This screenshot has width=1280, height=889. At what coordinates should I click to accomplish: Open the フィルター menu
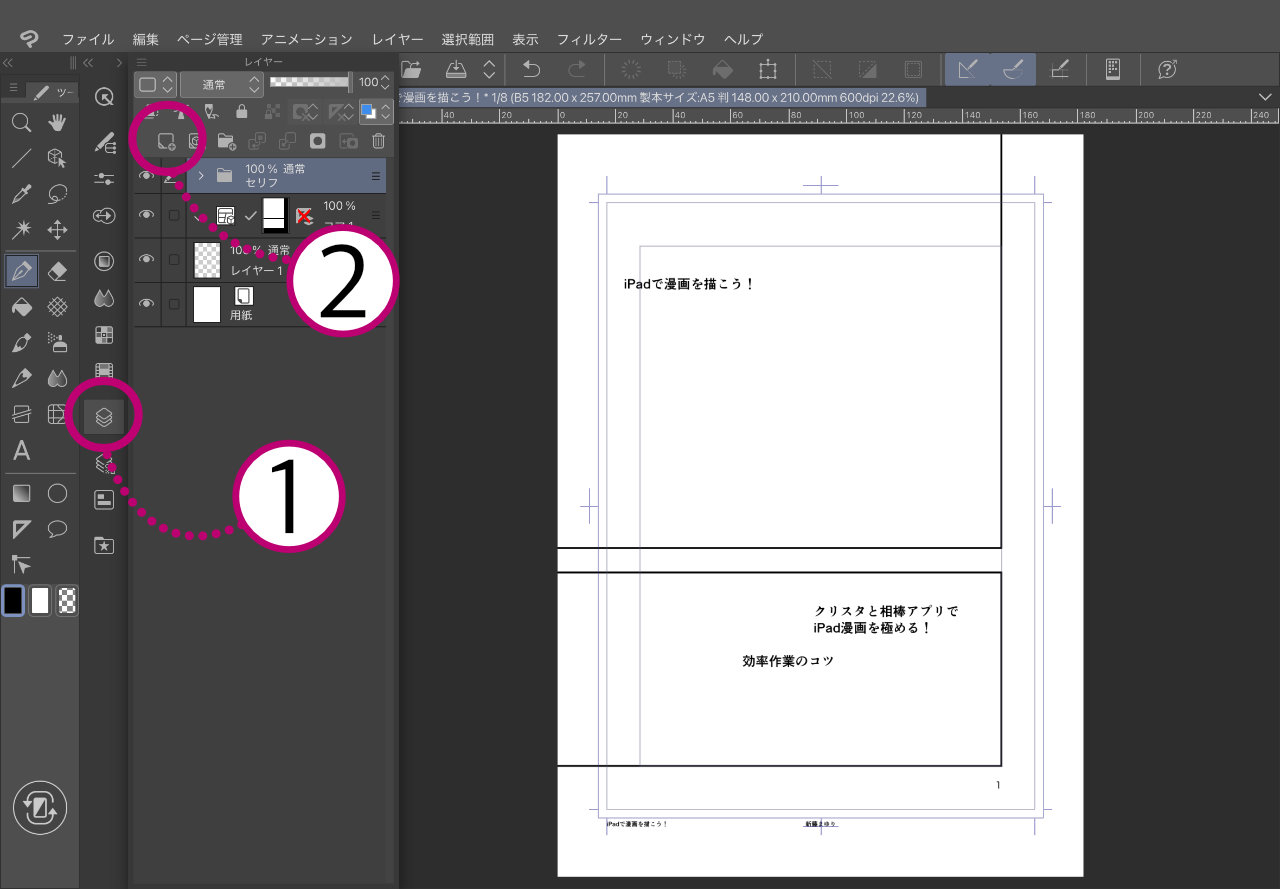pyautogui.click(x=589, y=39)
